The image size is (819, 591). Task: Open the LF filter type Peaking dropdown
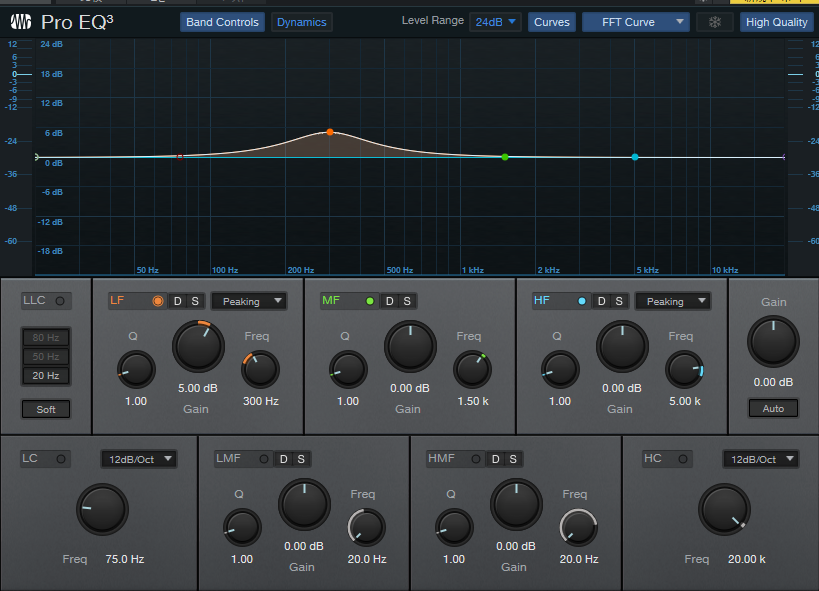click(x=249, y=301)
